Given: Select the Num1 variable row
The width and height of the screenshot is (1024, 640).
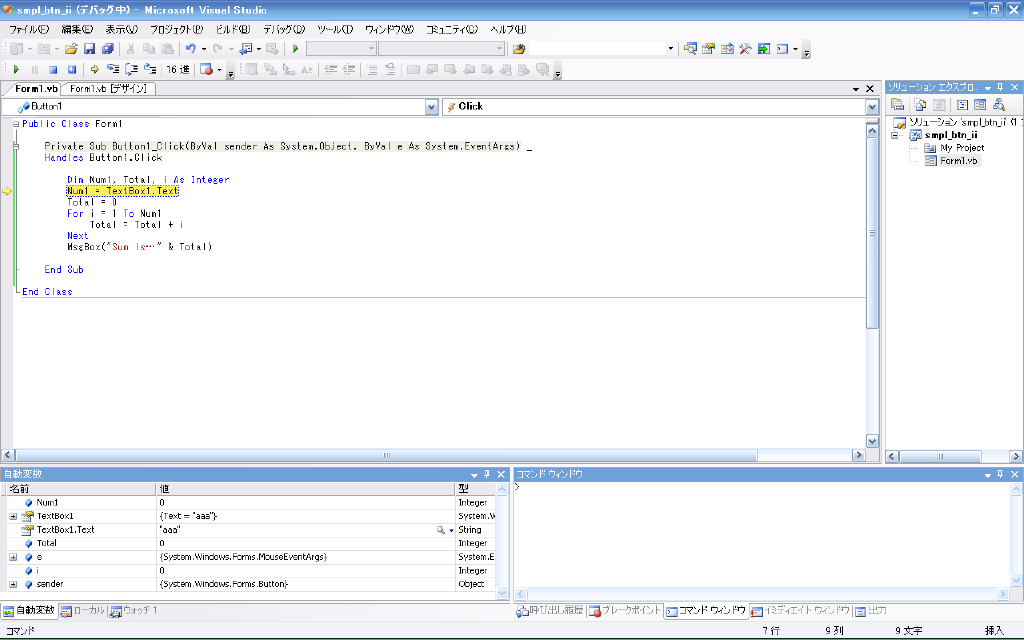Looking at the screenshot, I should [x=251, y=503].
